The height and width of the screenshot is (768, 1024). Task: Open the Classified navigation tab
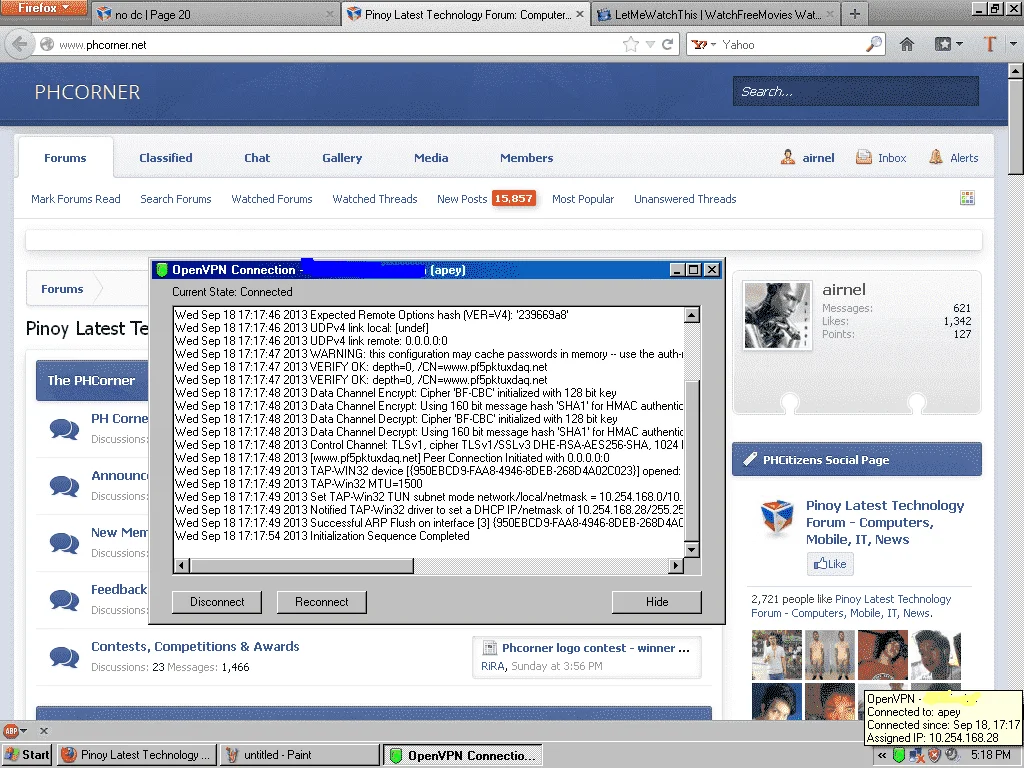[166, 158]
